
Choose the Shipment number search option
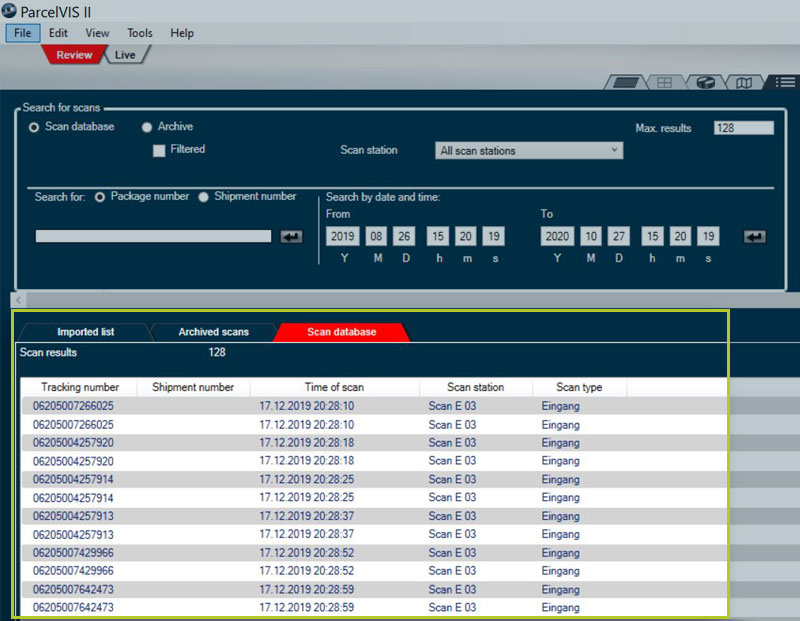(204, 197)
